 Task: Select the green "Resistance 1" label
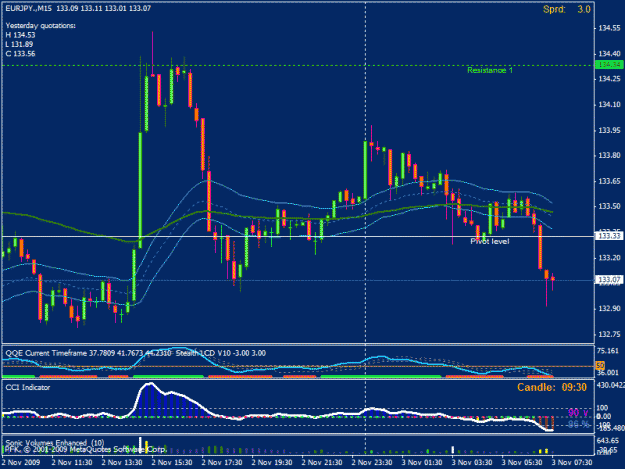point(490,71)
